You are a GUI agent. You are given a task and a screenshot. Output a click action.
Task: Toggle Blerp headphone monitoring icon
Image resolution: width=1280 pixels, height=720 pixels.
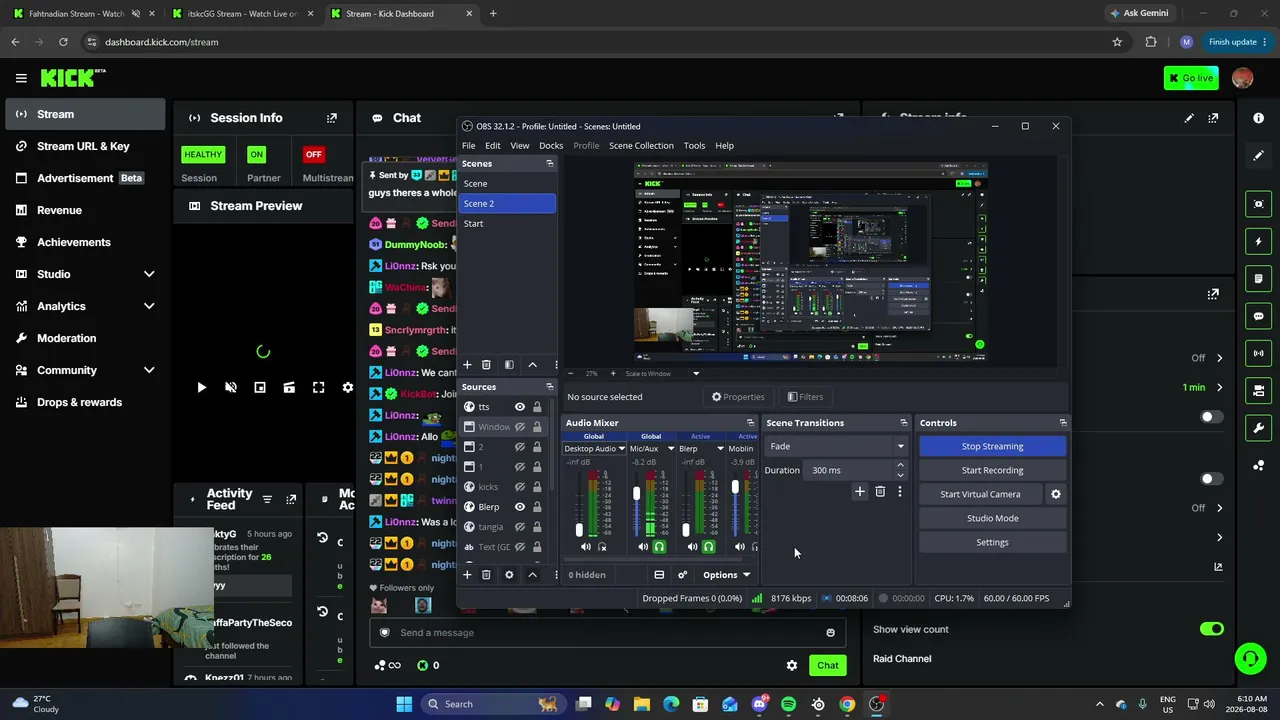[x=708, y=547]
